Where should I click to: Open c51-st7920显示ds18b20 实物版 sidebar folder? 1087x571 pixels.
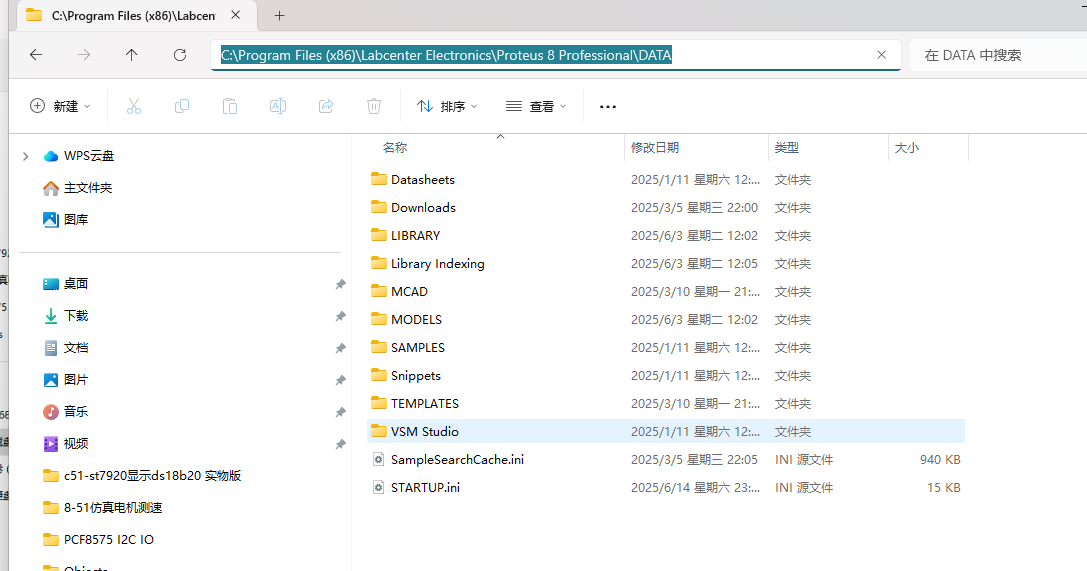tap(152, 475)
